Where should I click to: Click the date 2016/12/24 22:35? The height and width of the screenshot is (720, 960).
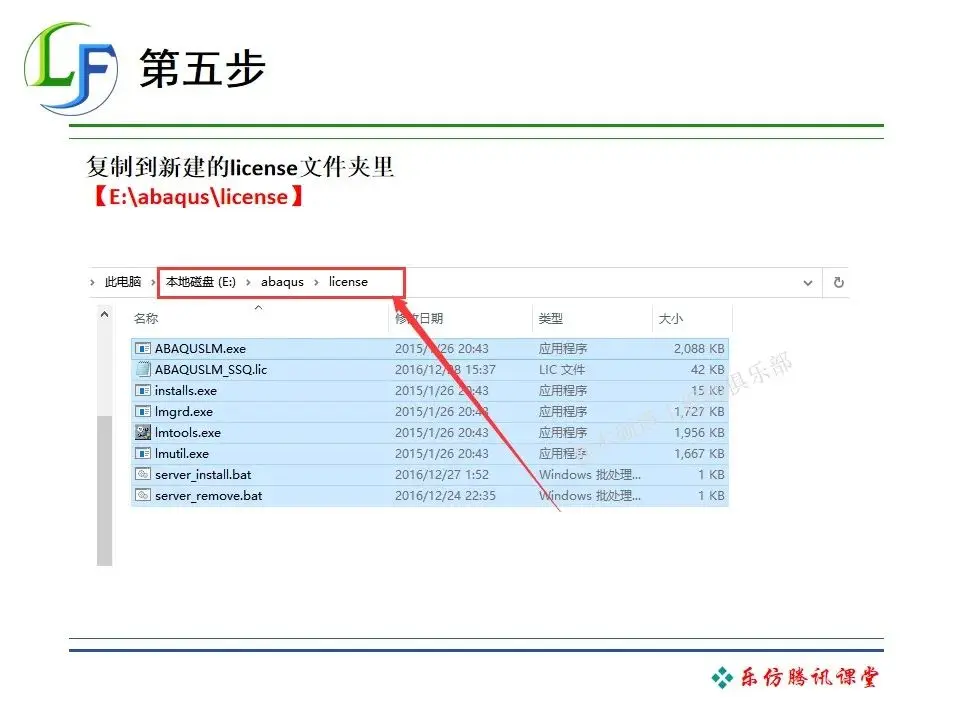(445, 495)
